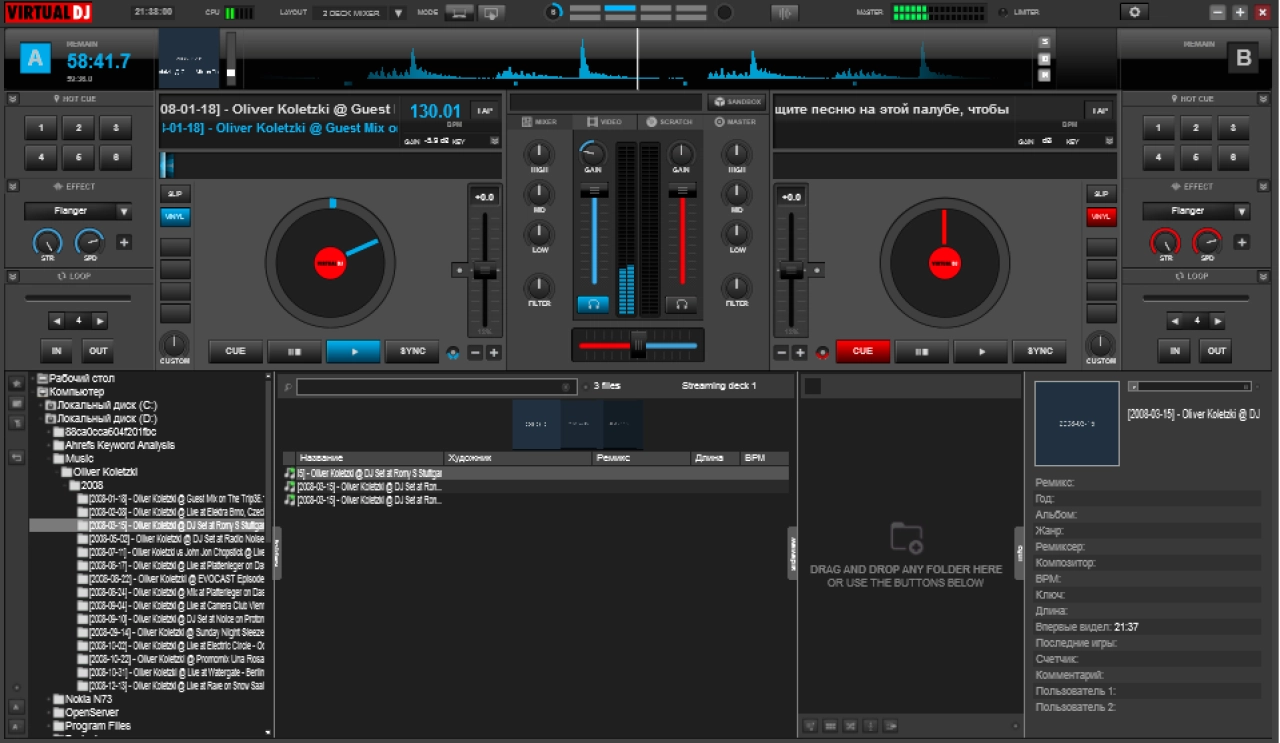Activate hot cue 3 on deck B

click(x=1233, y=128)
